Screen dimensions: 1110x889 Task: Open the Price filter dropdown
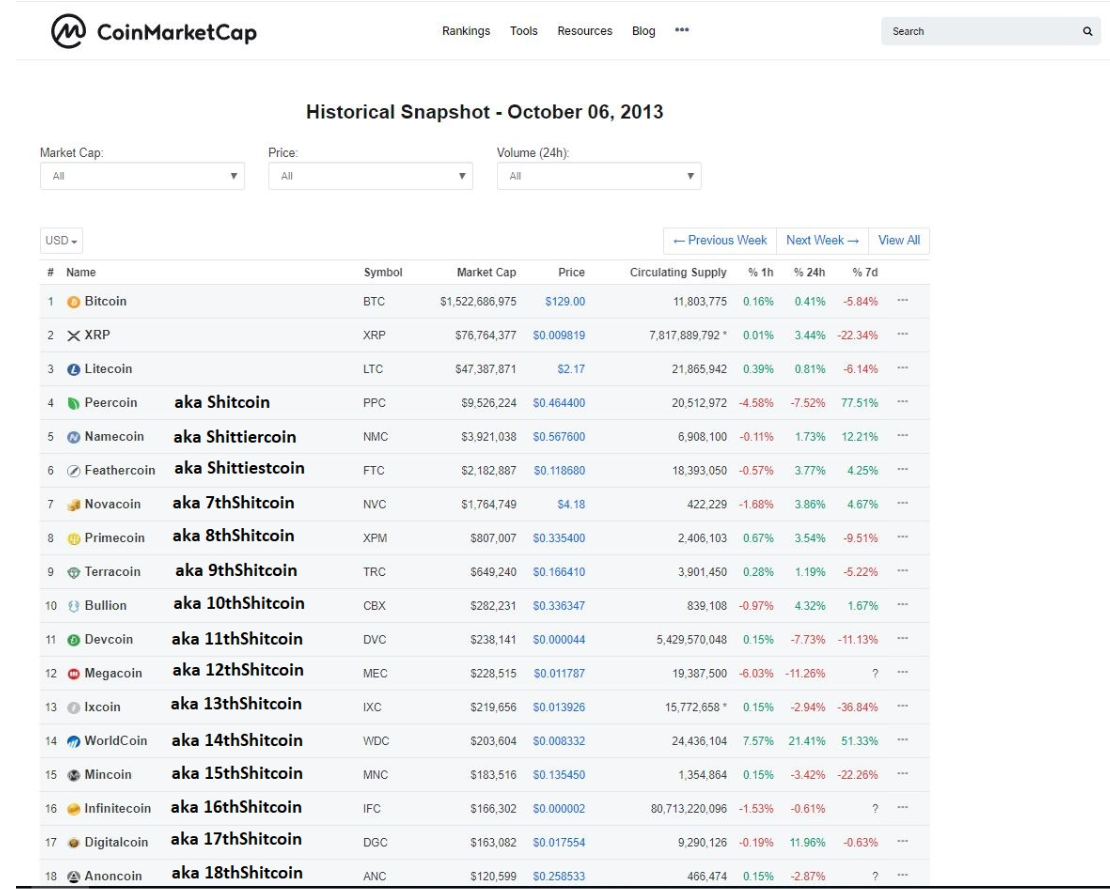pos(370,176)
